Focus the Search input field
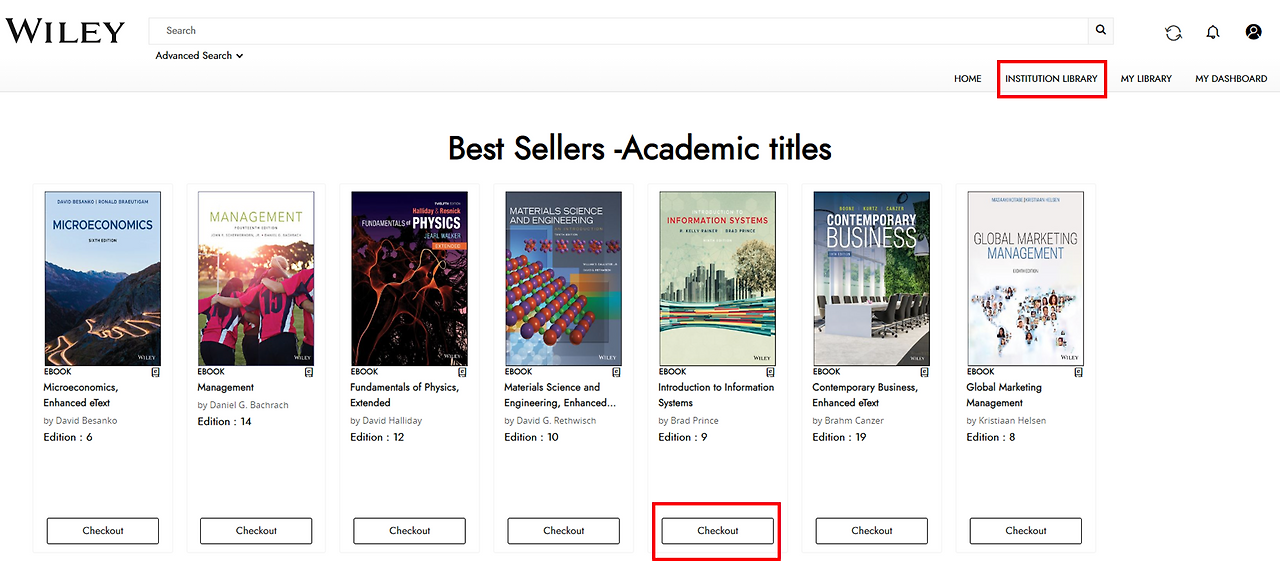The height and width of the screenshot is (561, 1280). (x=620, y=31)
